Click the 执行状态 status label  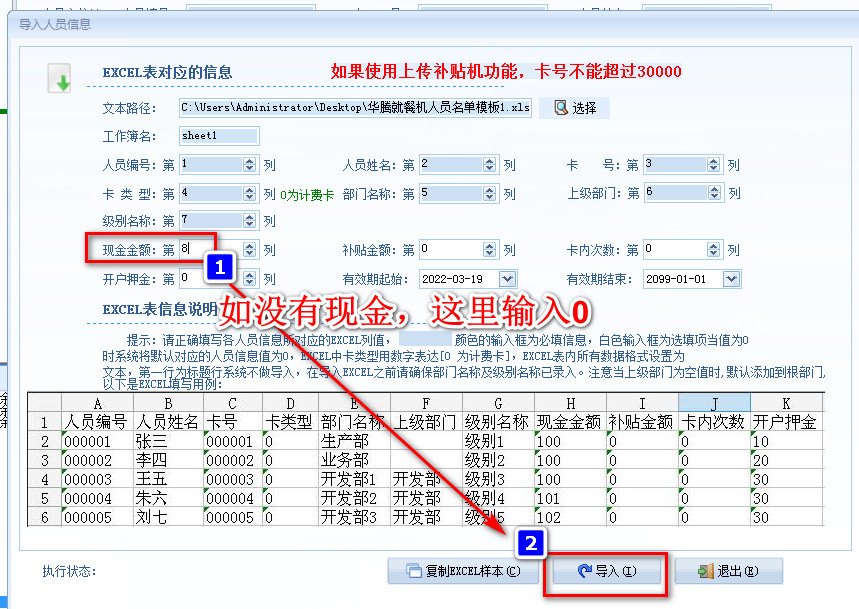point(69,571)
